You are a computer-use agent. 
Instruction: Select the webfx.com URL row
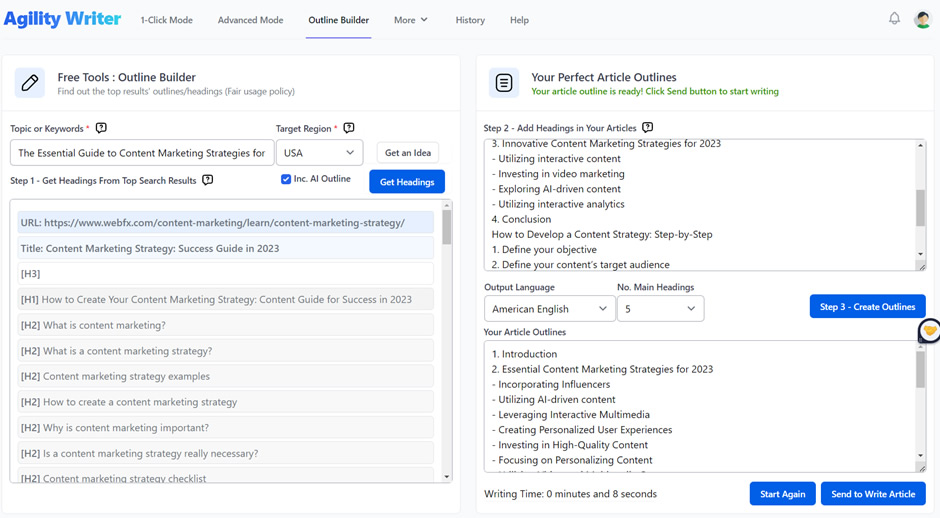click(225, 222)
